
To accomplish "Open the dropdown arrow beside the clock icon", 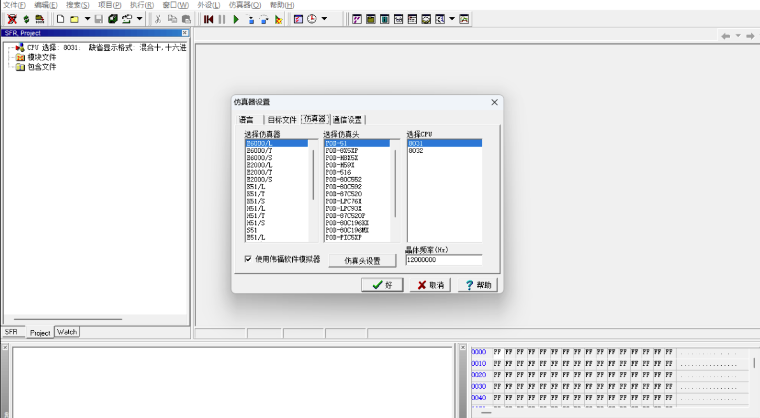I will click(324, 19).
